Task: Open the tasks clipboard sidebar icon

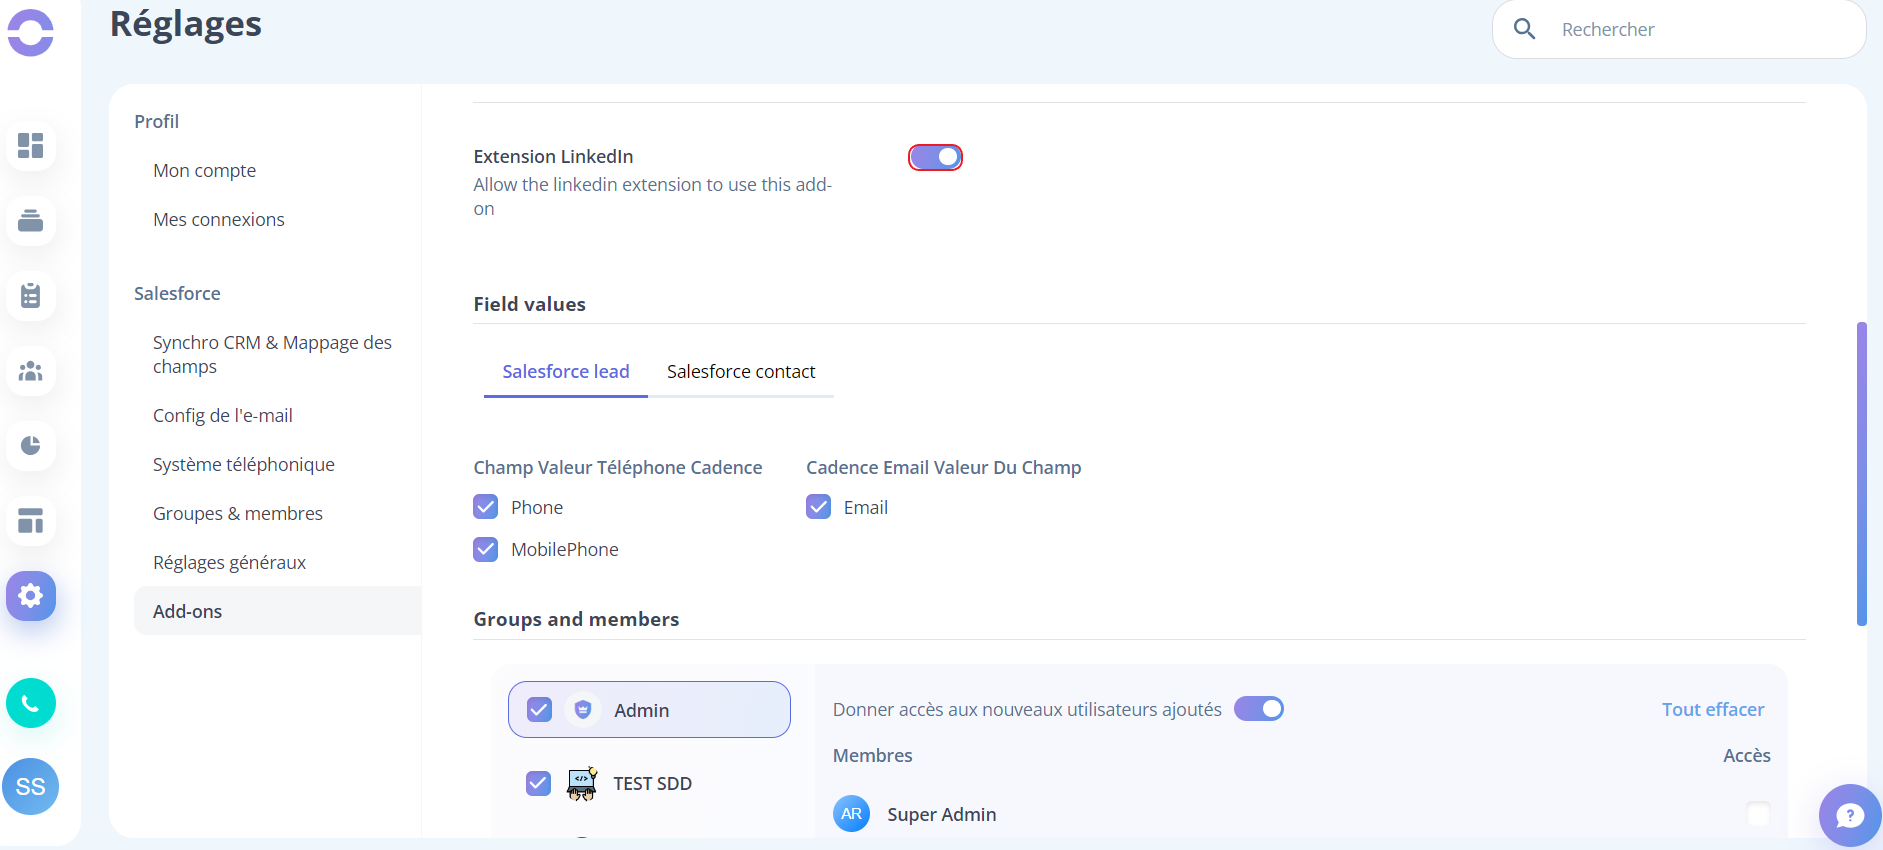Action: point(31,296)
